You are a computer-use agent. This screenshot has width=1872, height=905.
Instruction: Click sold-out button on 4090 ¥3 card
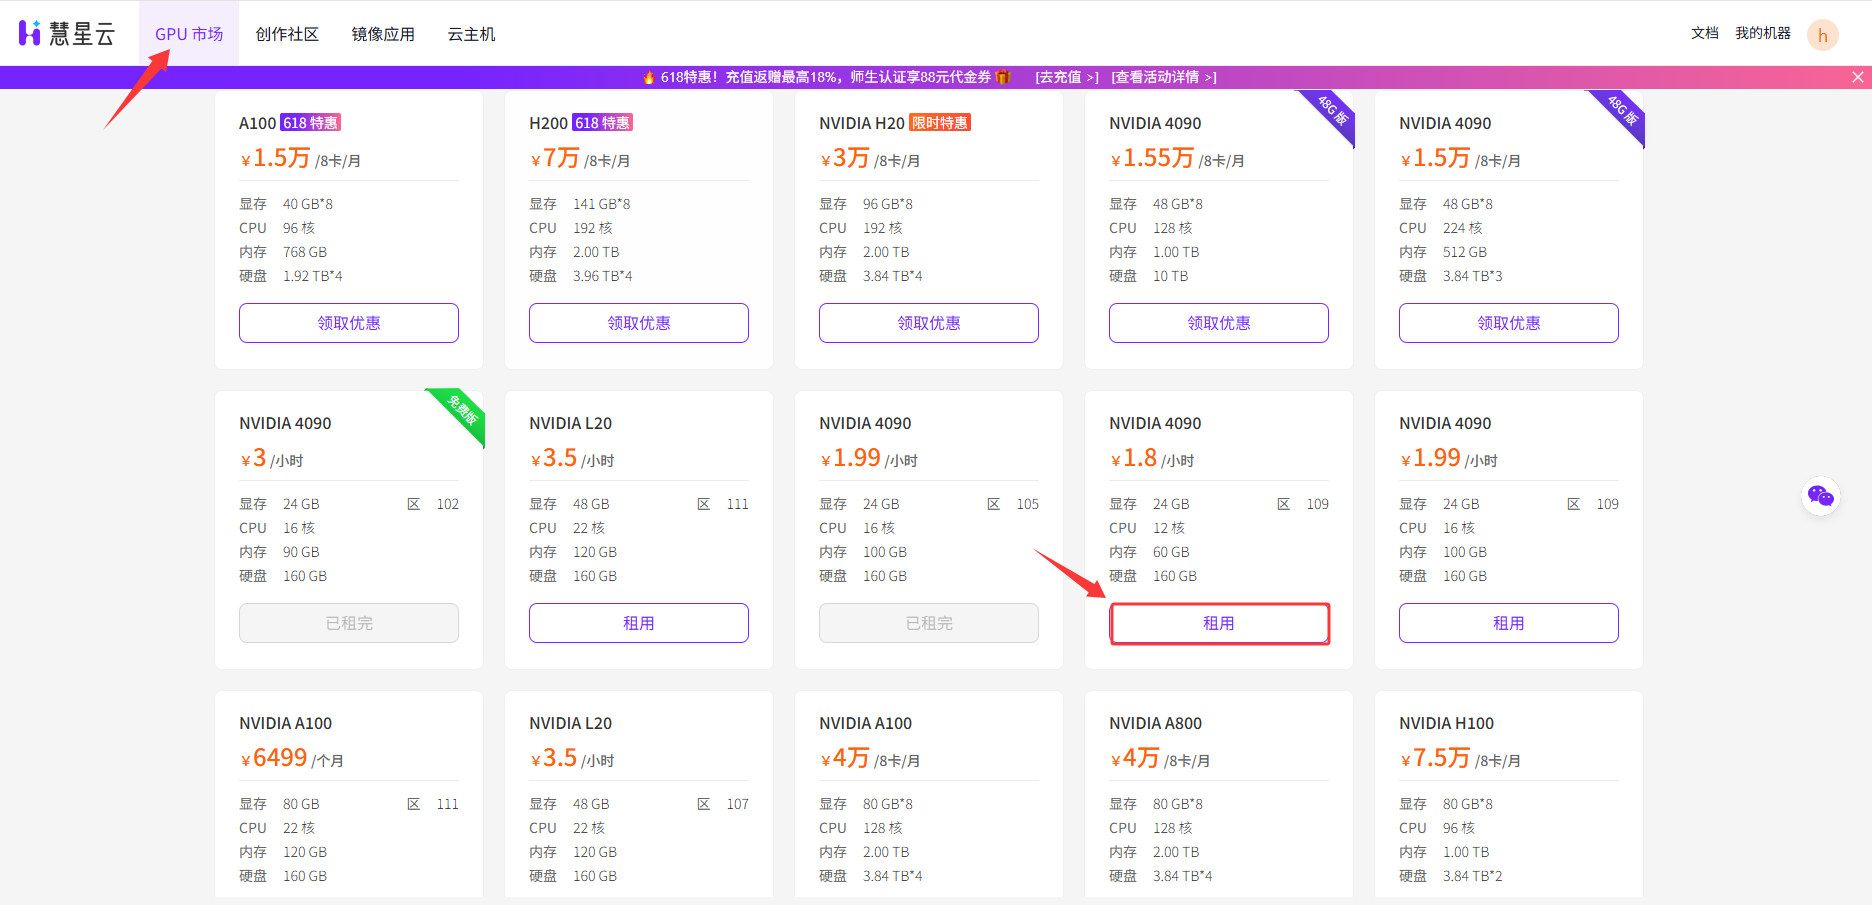click(x=349, y=623)
